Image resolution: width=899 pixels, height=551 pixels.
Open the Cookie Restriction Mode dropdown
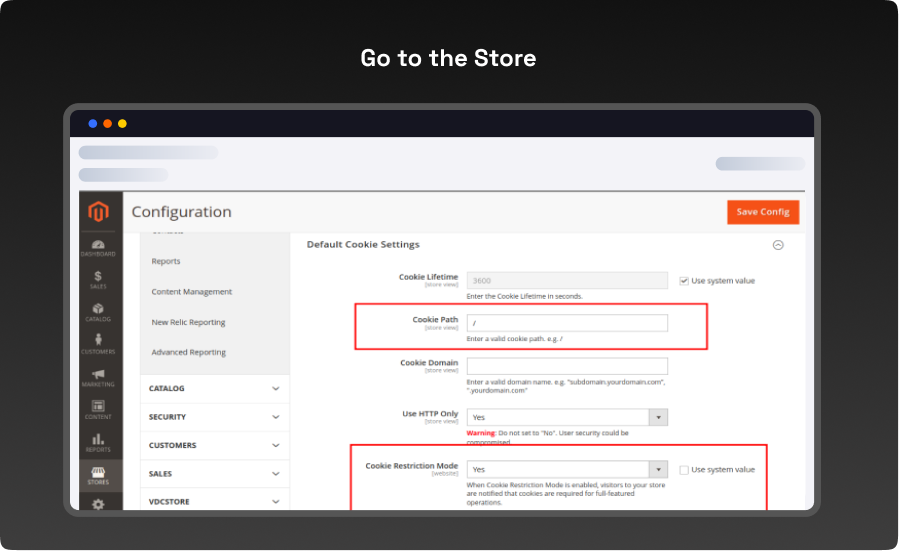click(x=566, y=469)
